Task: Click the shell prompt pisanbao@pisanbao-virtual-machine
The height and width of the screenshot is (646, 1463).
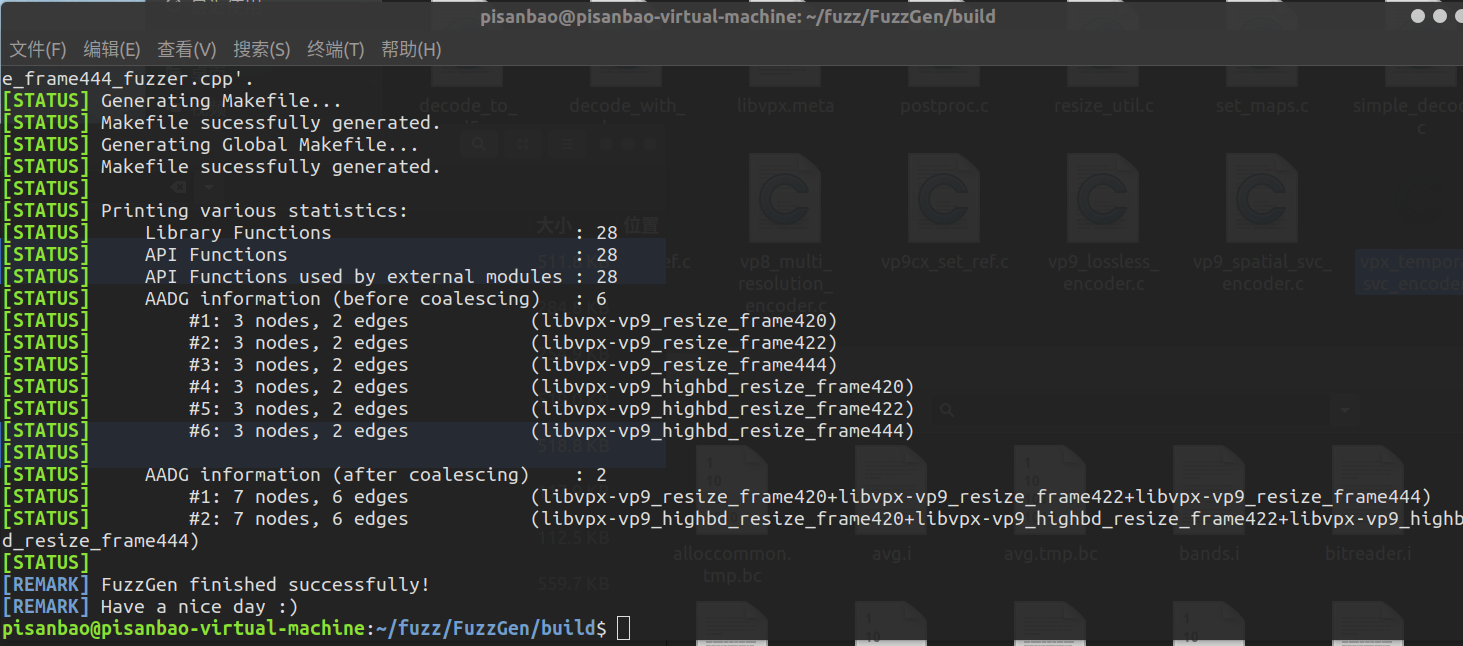Action: (x=184, y=628)
